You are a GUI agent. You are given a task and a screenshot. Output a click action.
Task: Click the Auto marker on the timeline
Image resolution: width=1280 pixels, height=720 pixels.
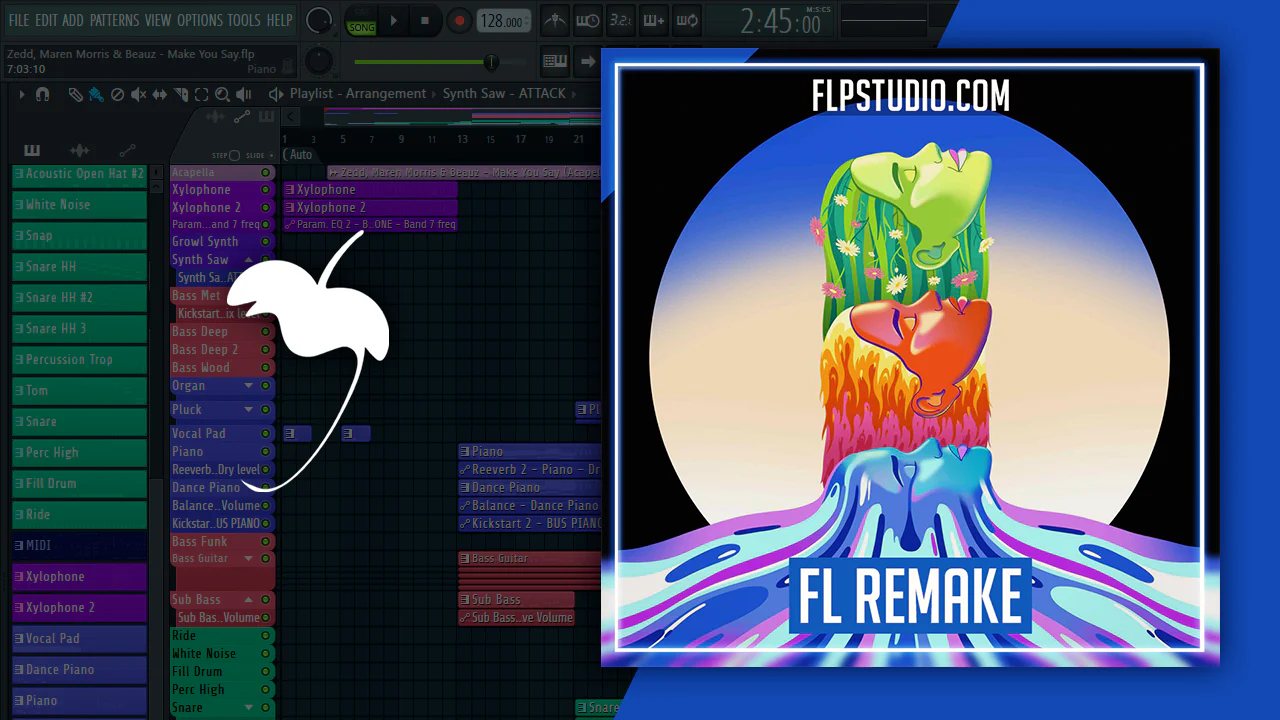299,155
